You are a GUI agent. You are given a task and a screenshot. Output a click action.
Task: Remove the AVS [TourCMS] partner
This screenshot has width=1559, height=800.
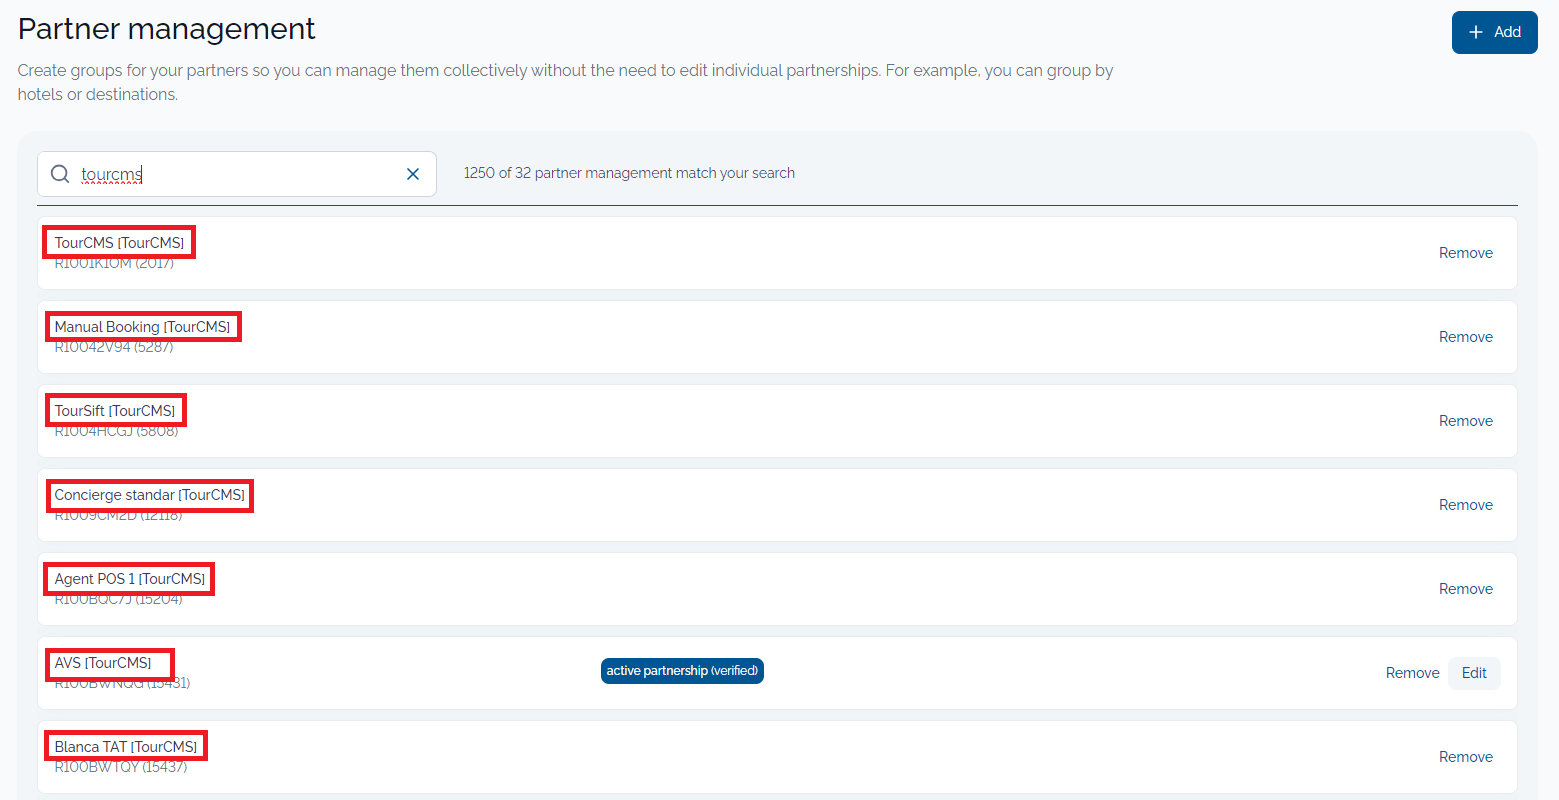point(1412,673)
